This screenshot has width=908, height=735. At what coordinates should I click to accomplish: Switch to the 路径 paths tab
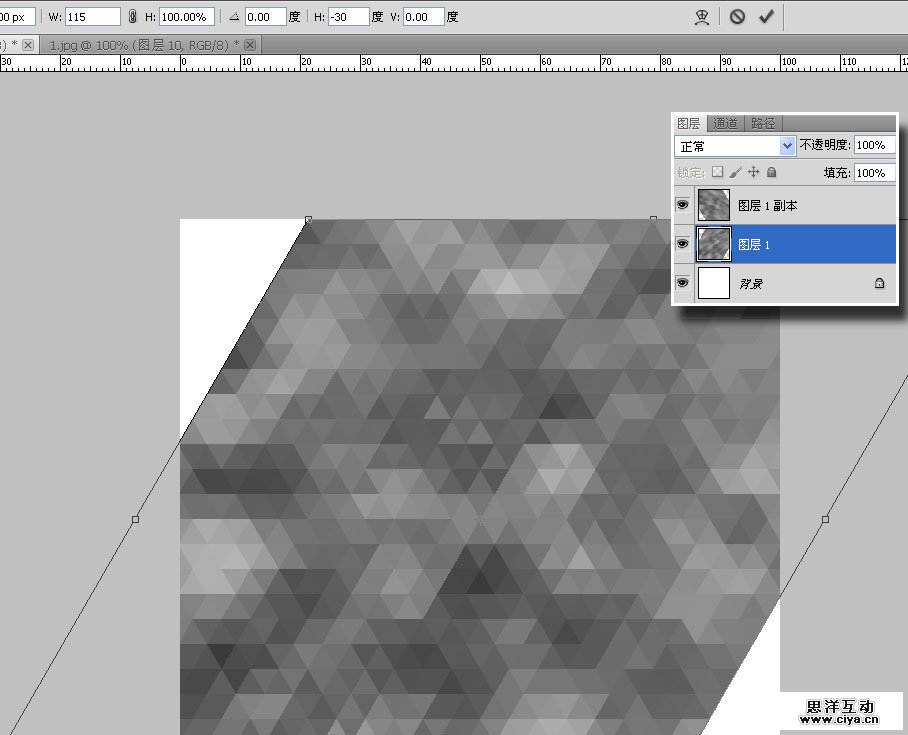pyautogui.click(x=763, y=124)
